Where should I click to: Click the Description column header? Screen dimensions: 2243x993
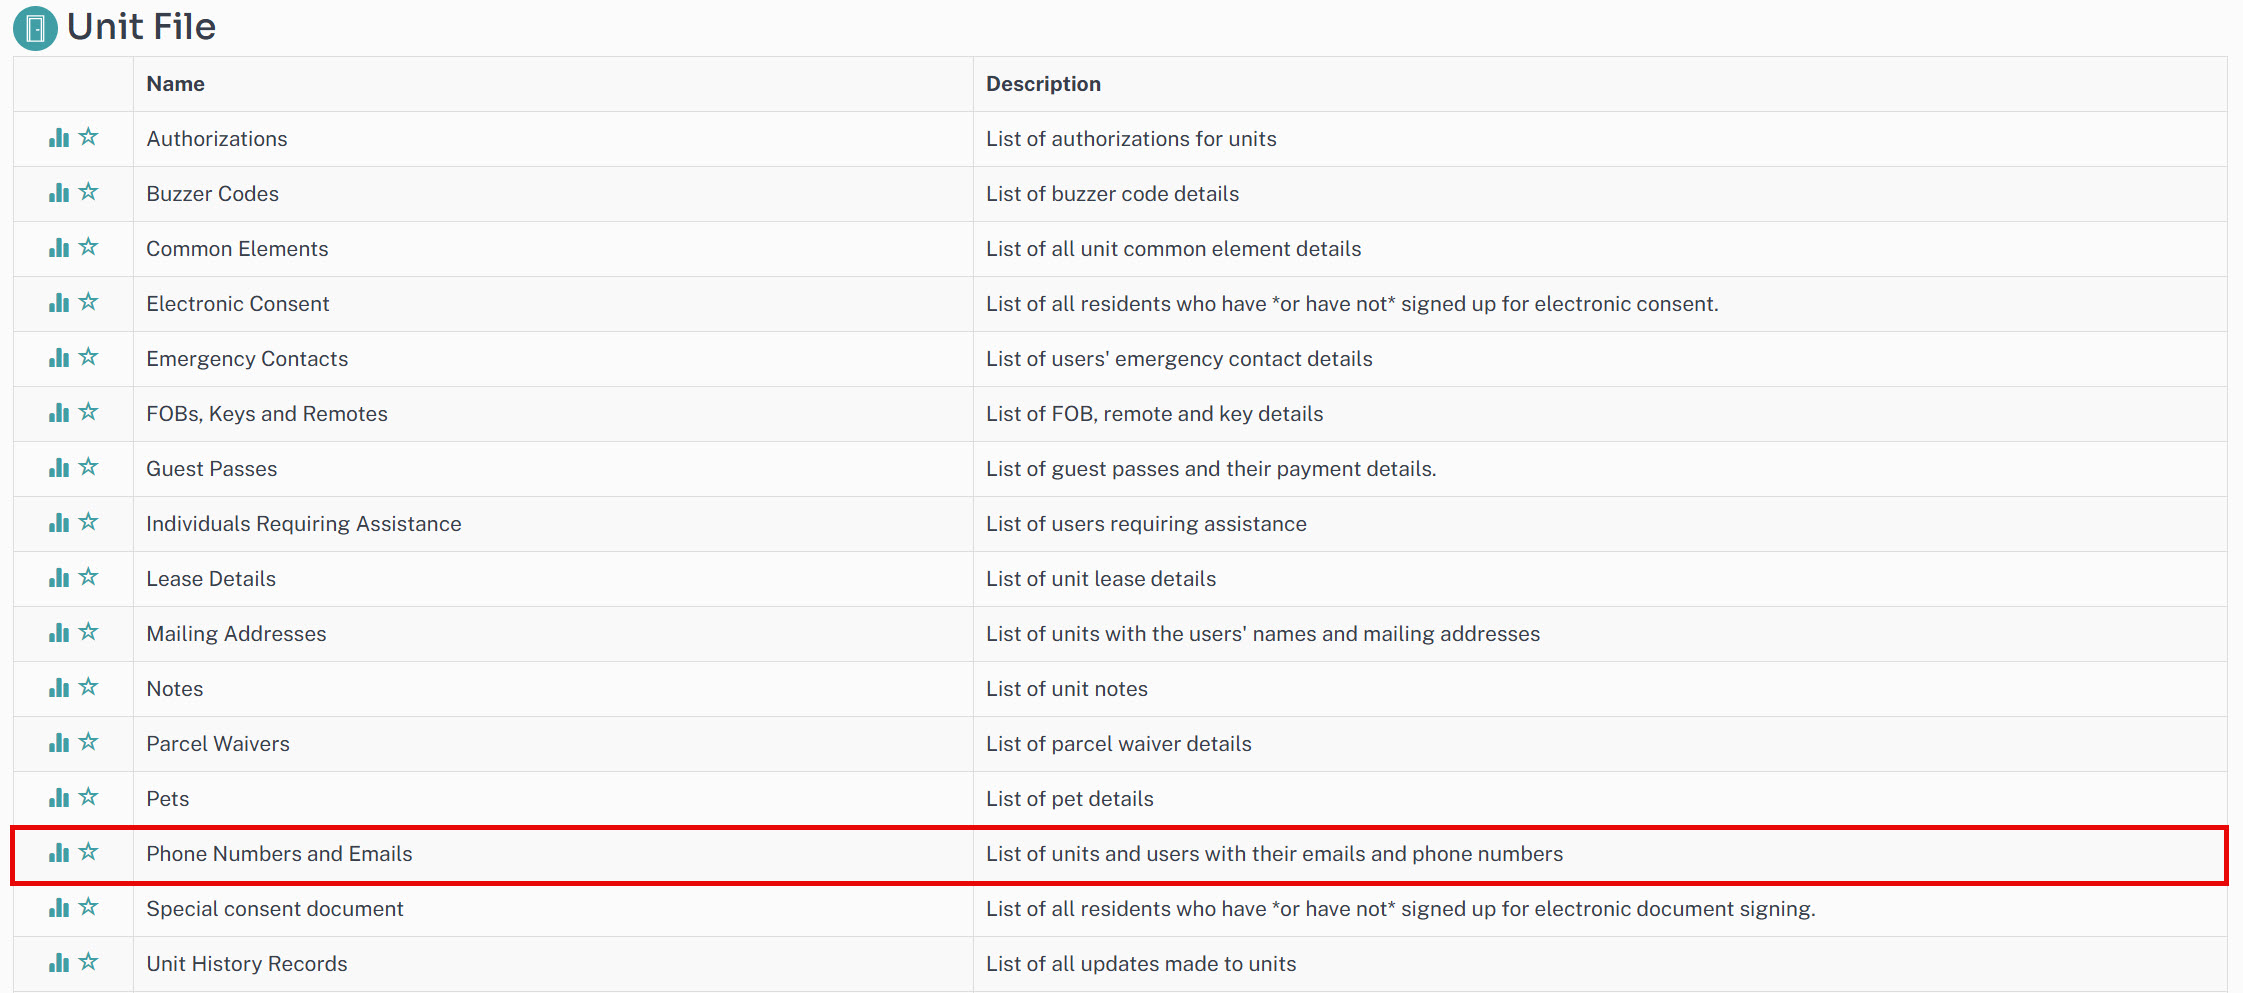coord(1044,84)
